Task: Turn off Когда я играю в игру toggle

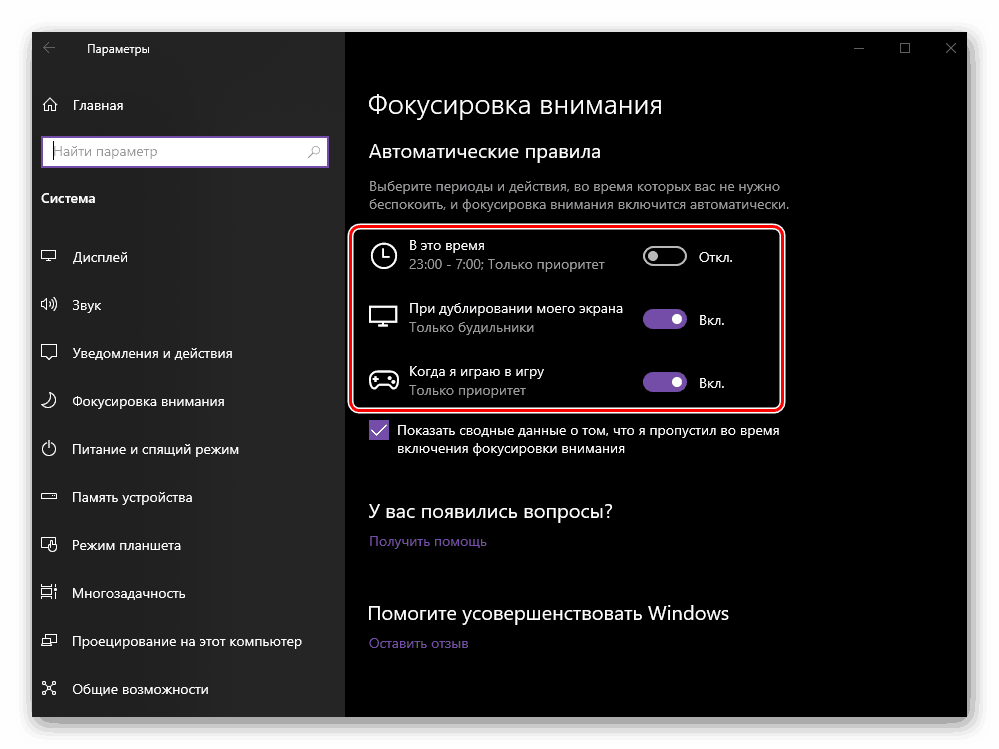Action: point(664,382)
